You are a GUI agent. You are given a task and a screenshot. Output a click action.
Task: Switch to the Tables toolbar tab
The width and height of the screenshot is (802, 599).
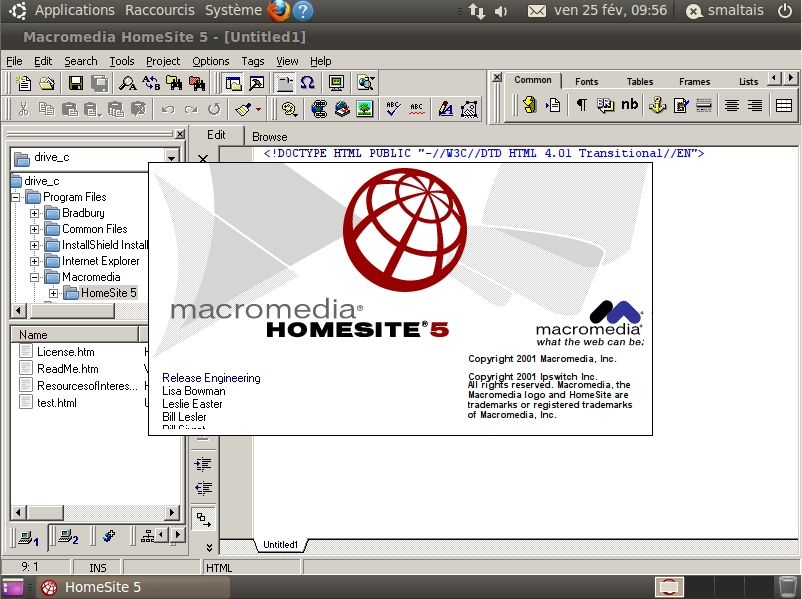click(640, 82)
